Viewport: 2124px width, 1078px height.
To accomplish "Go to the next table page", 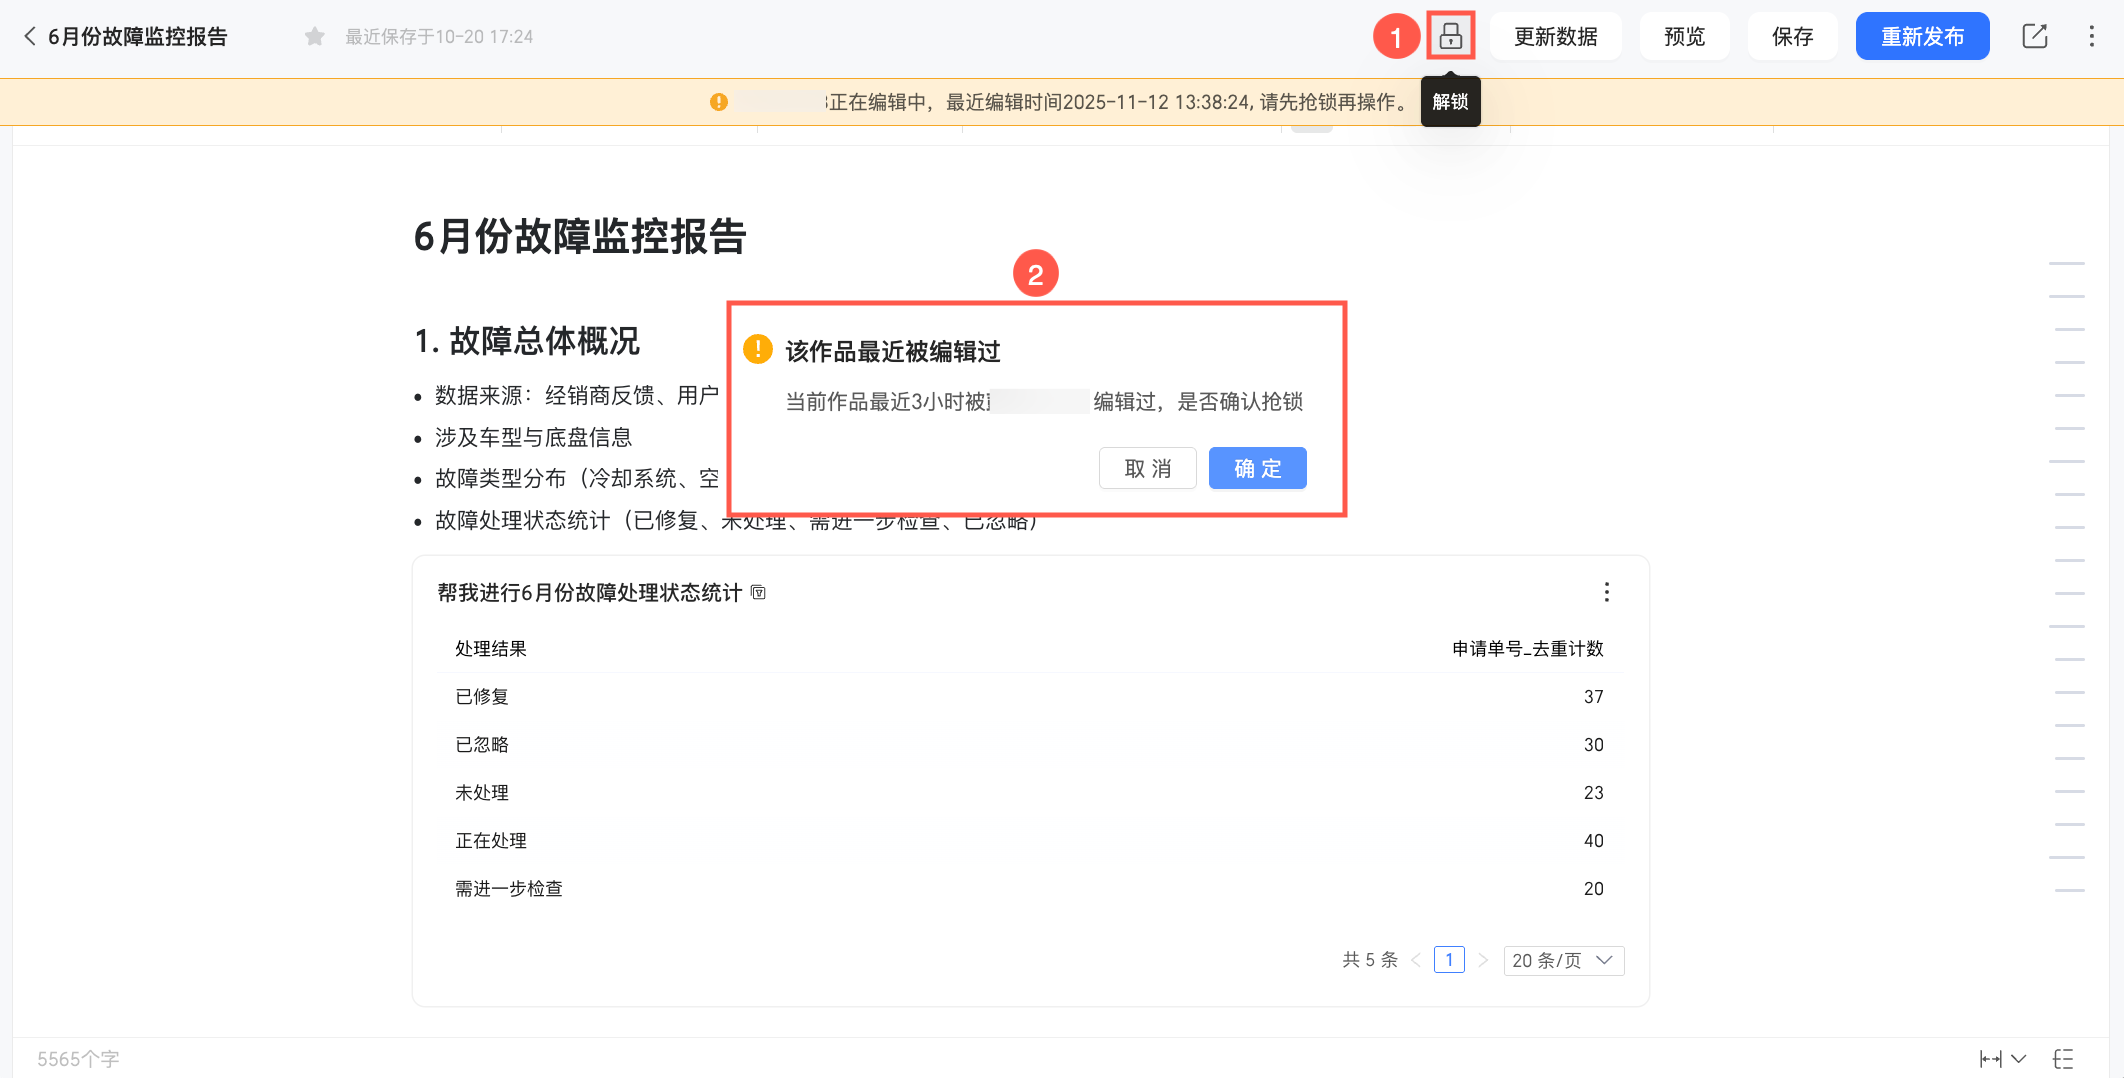I will tap(1483, 960).
